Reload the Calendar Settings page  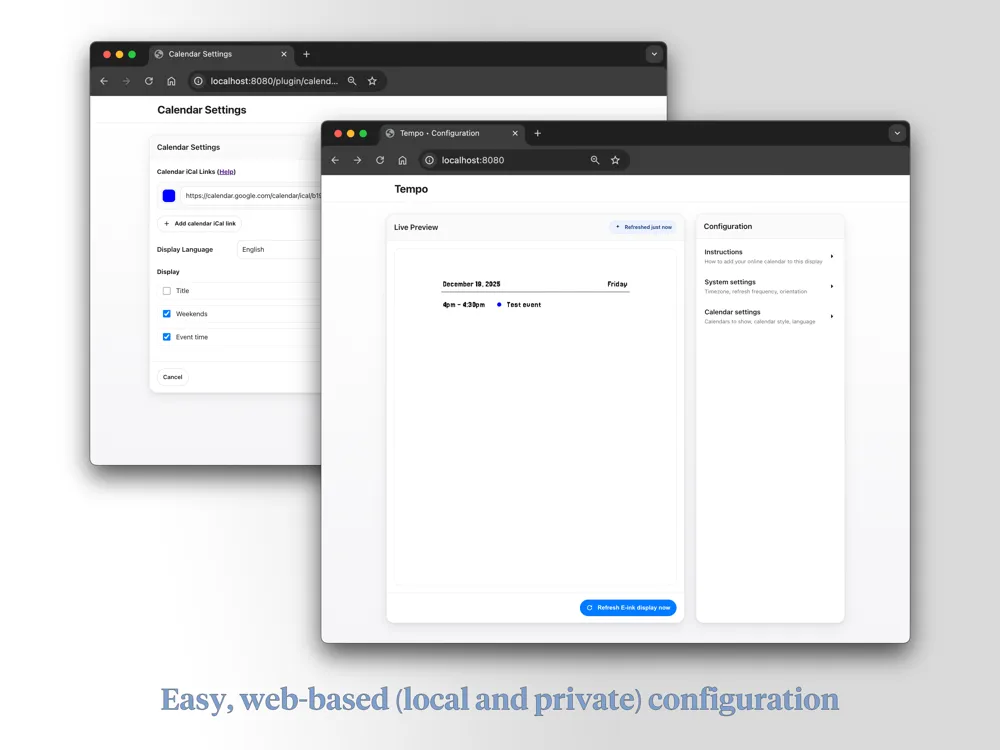(x=149, y=81)
